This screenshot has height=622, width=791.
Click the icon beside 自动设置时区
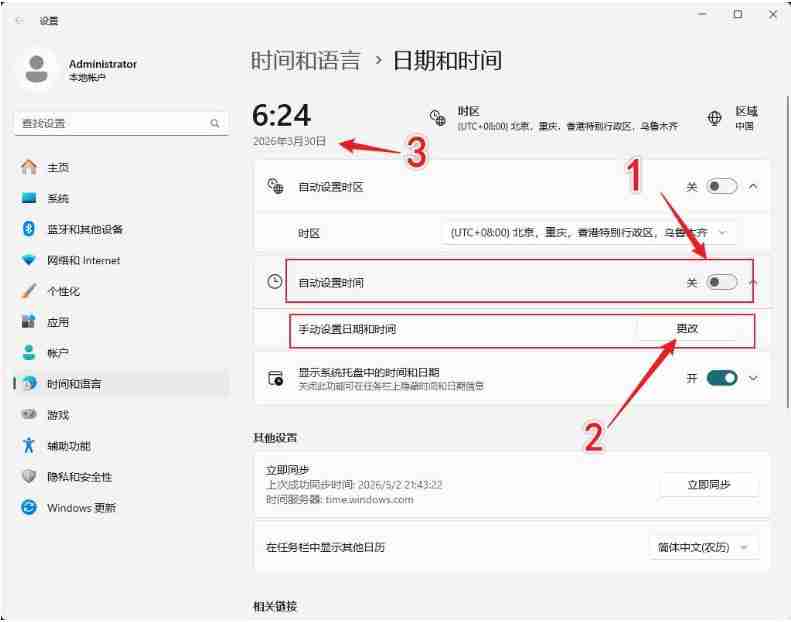point(275,186)
